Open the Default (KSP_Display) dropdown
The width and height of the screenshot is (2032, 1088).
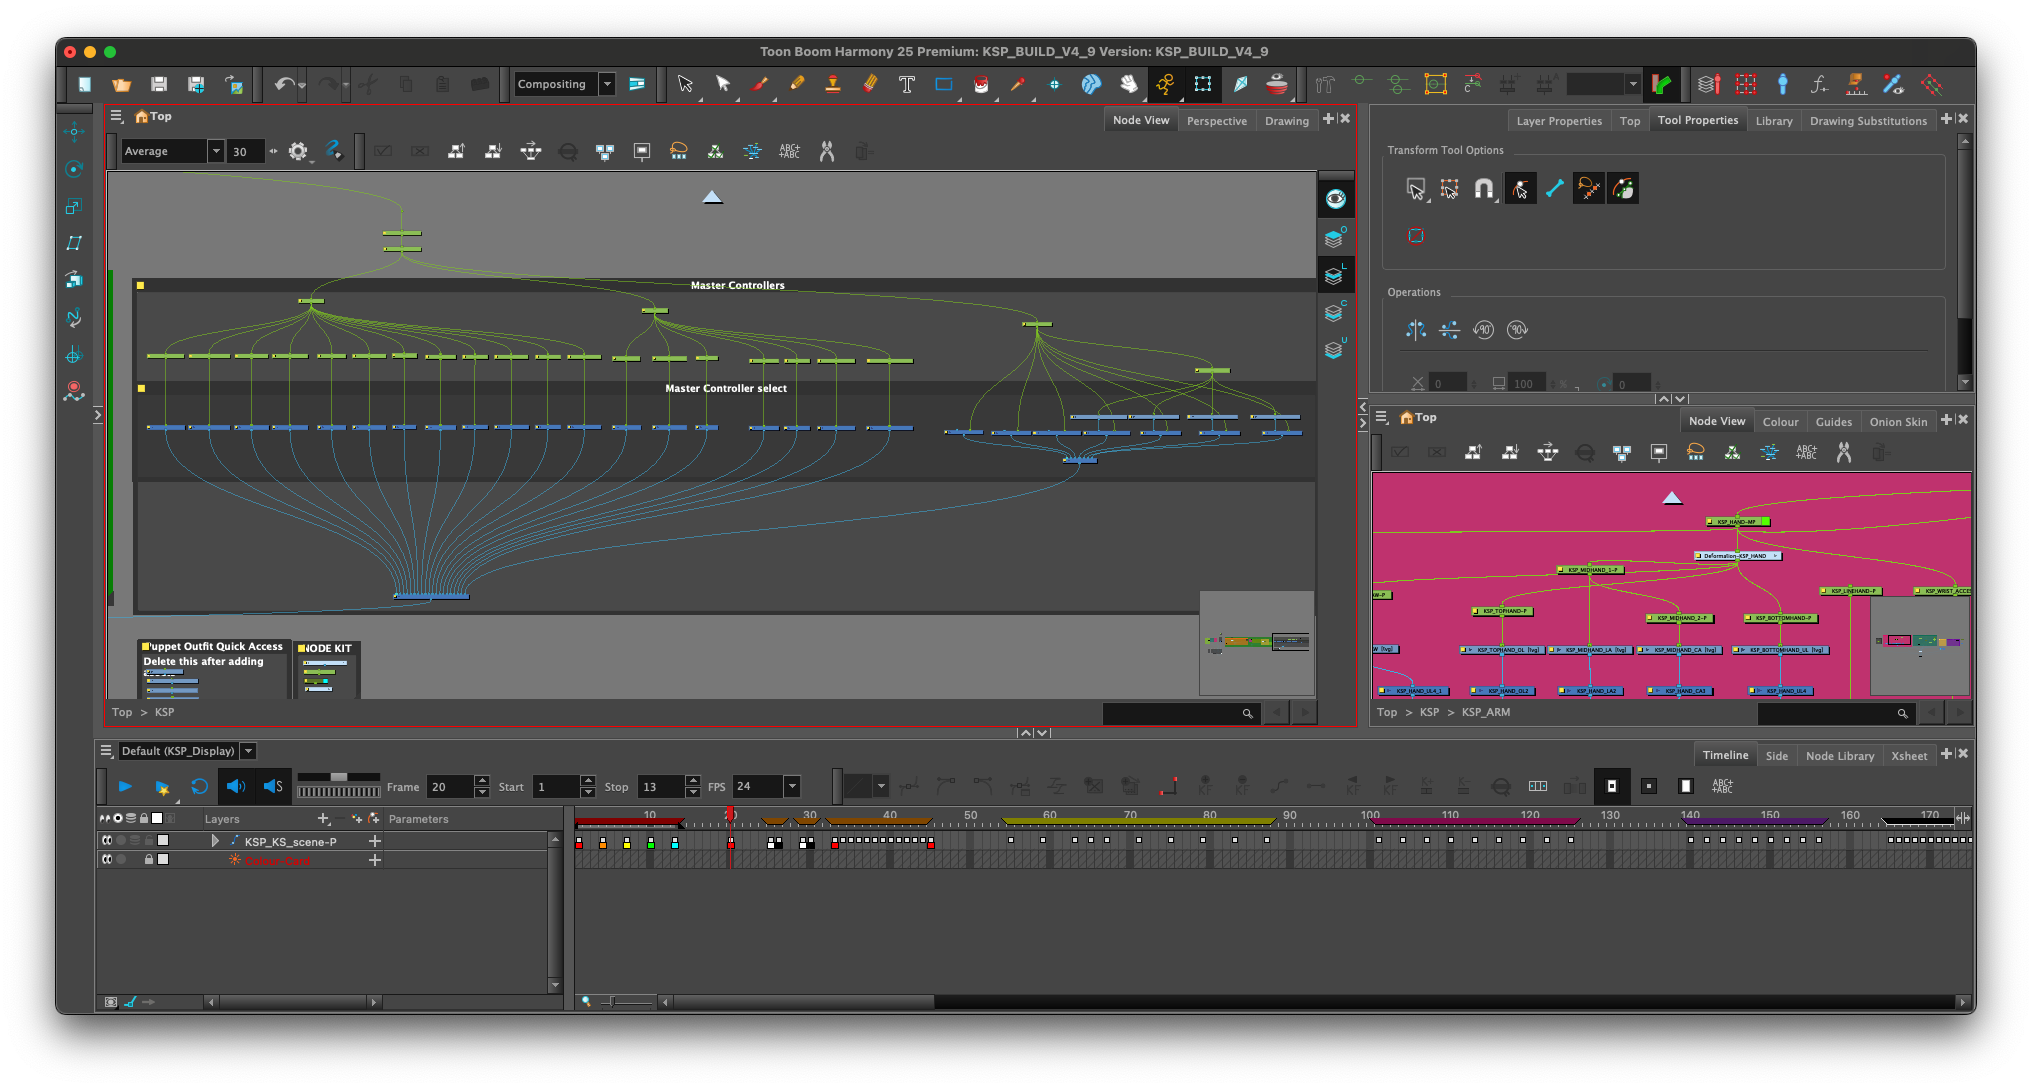(x=248, y=751)
